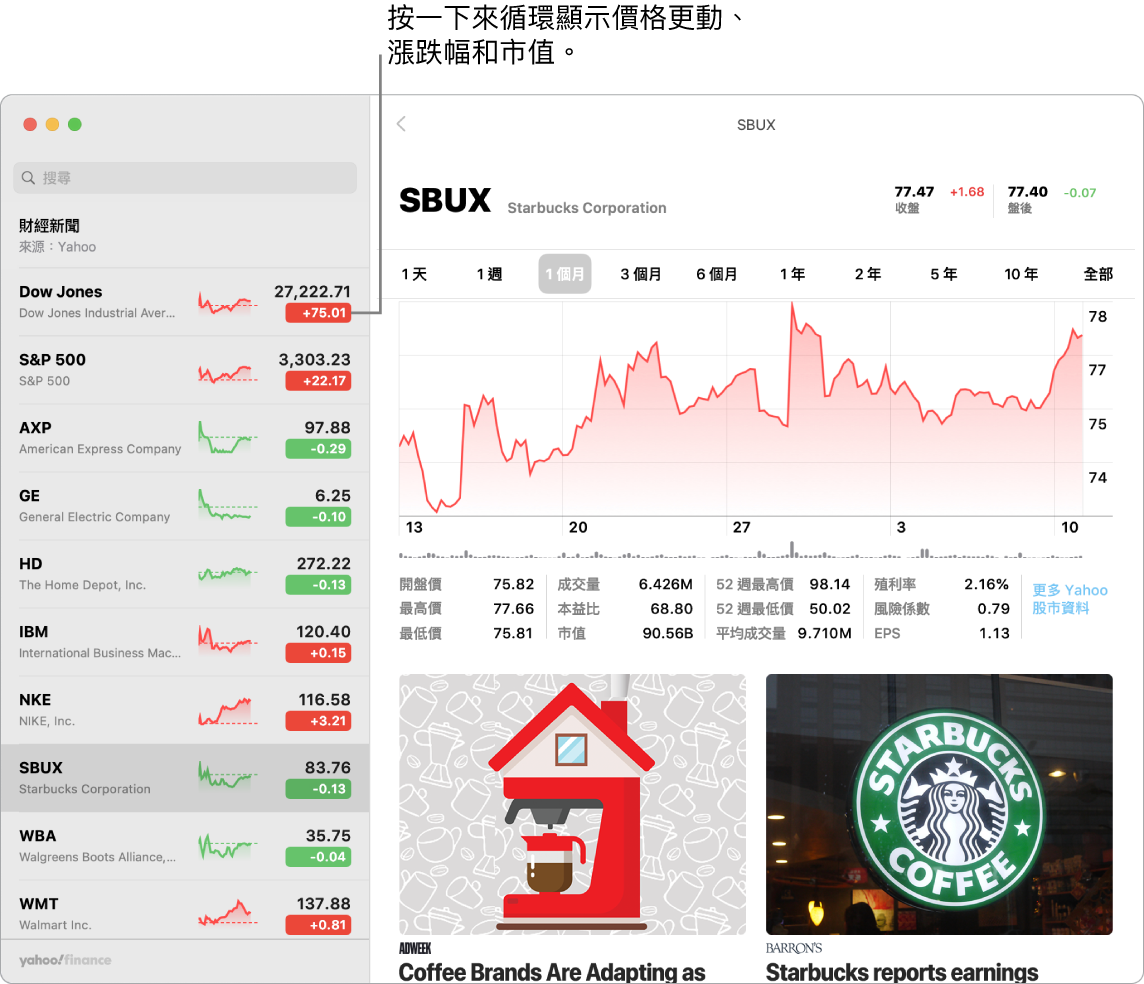
Task: Select the Dow Jones watchlist row
Action: pos(185,302)
